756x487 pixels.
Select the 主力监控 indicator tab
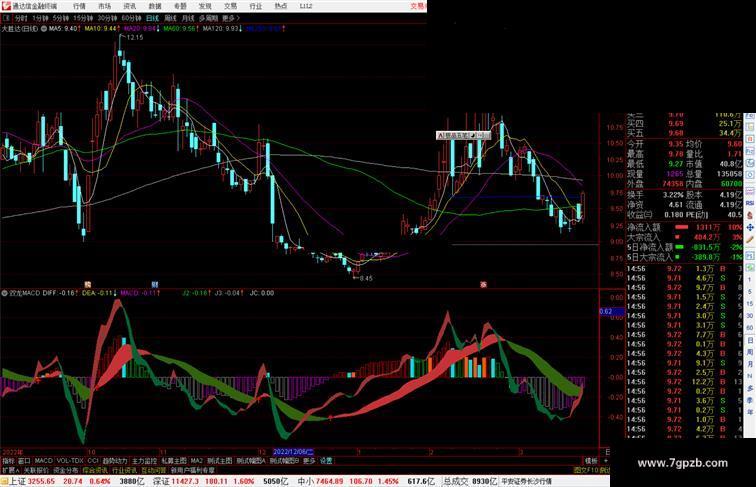(144, 461)
